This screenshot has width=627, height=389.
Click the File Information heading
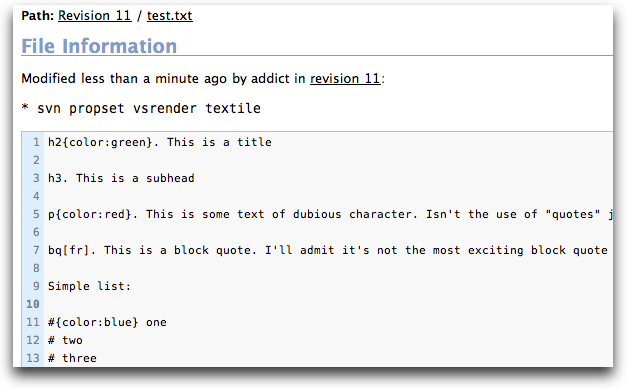point(99,46)
